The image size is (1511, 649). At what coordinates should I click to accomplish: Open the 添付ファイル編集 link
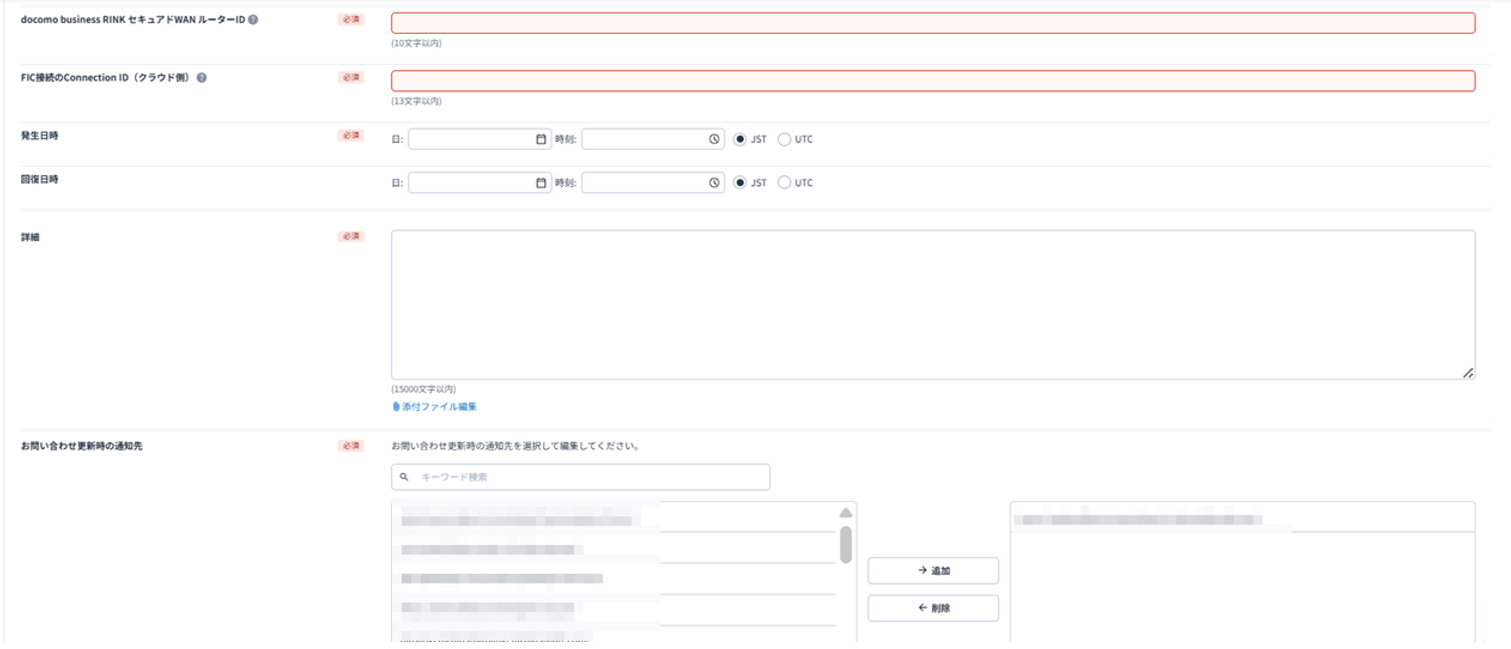pyautogui.click(x=439, y=407)
